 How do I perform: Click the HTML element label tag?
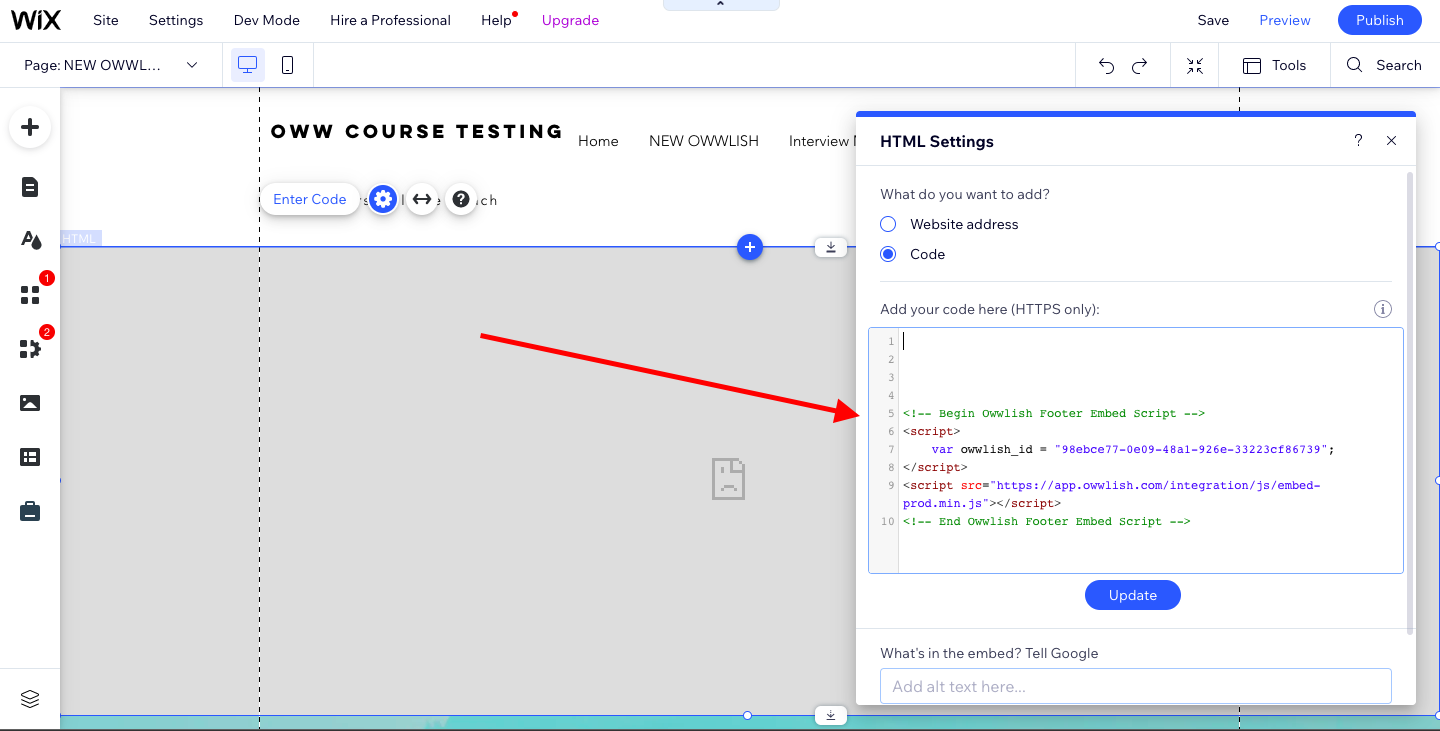(81, 238)
